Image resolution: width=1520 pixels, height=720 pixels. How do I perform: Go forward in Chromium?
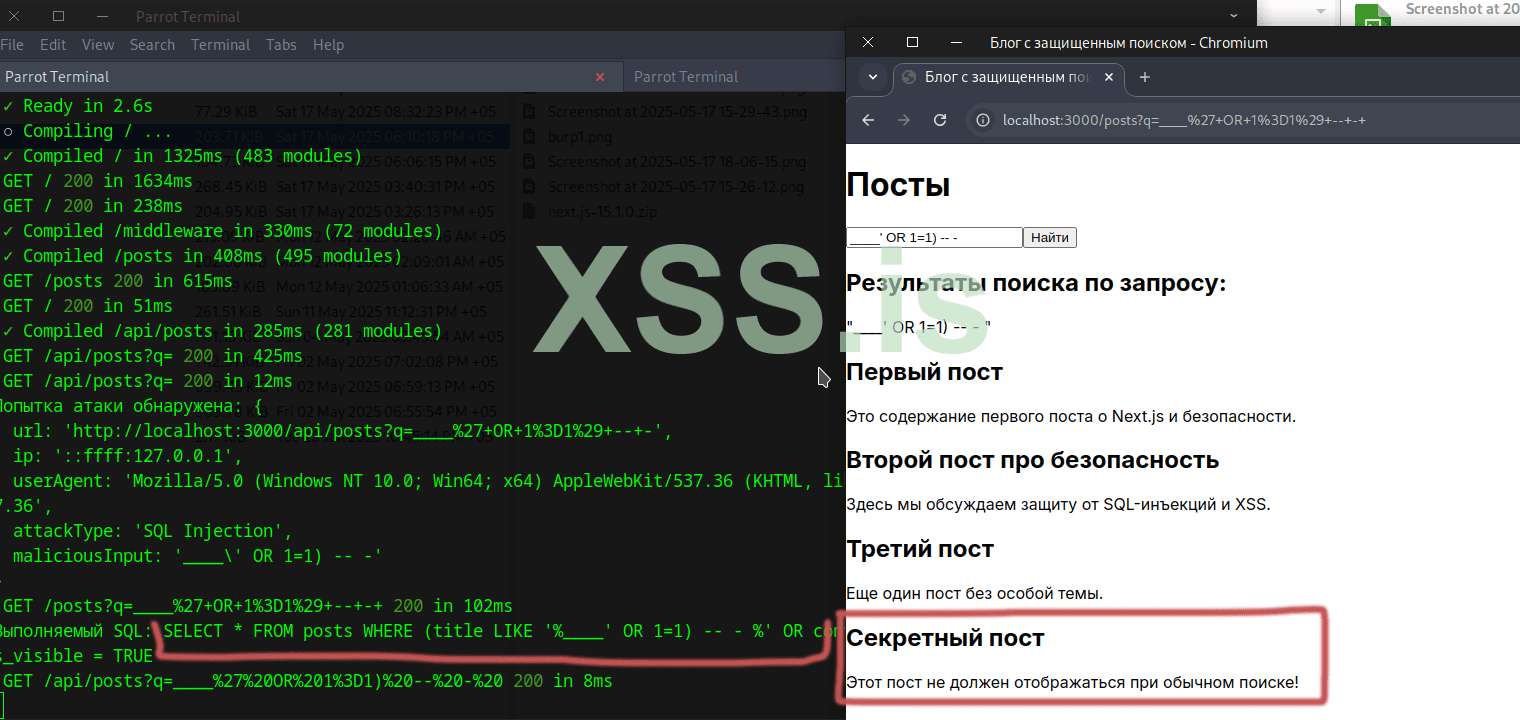click(904, 120)
